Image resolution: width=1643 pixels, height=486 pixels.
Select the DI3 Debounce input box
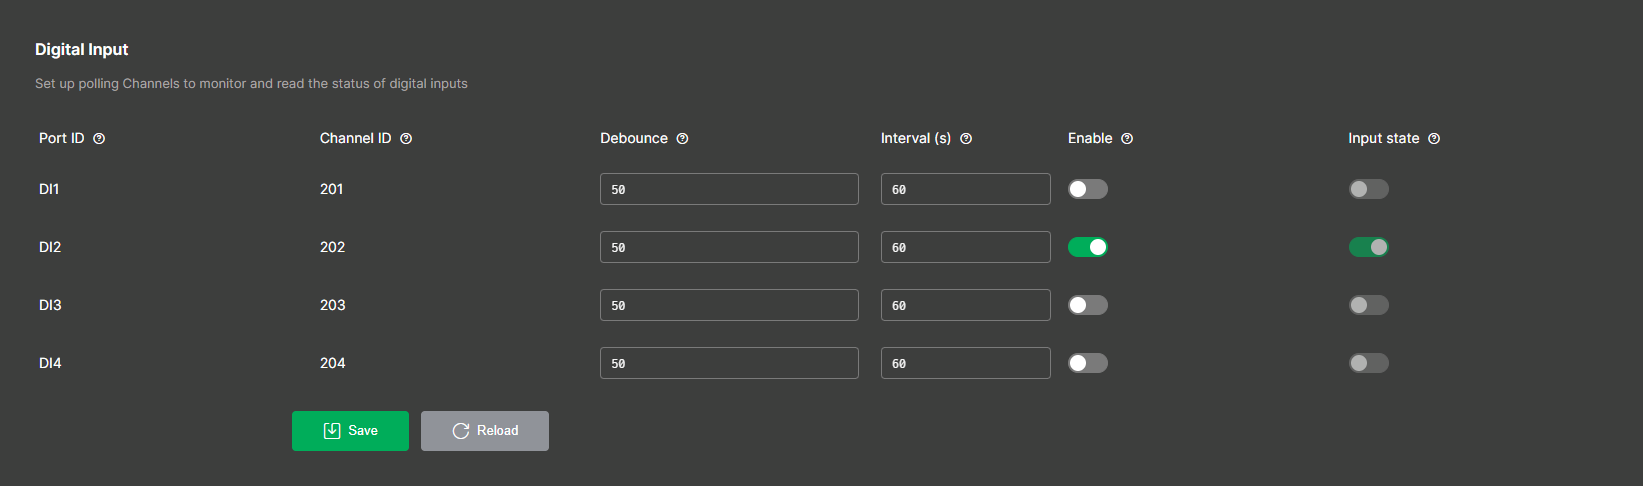(729, 305)
